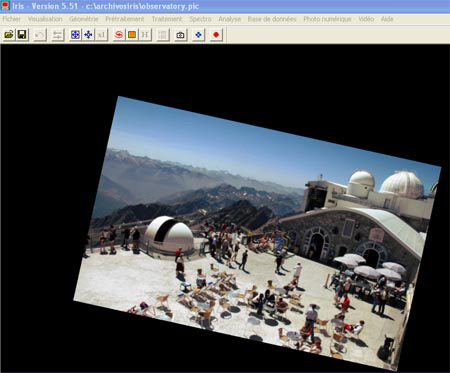This screenshot has width=450, height=373.
Task: Open the Géométrie menu
Action: pyautogui.click(x=84, y=19)
